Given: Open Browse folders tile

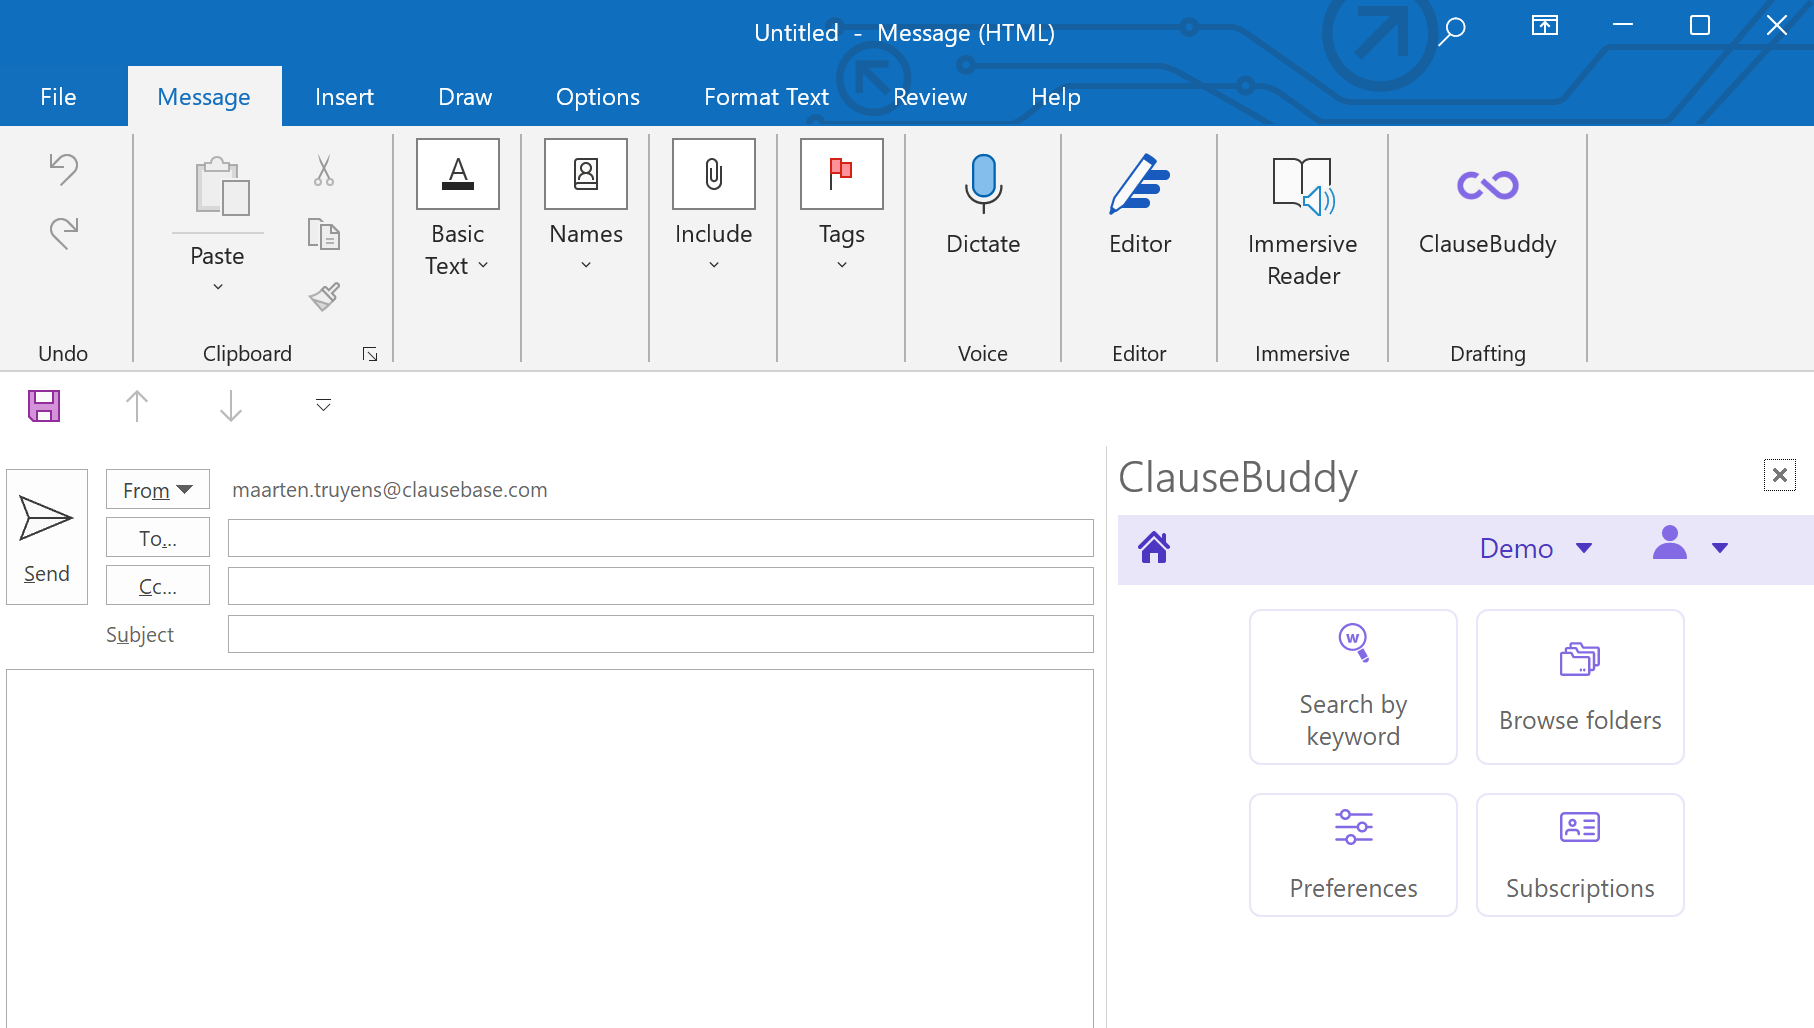Looking at the screenshot, I should click(x=1580, y=687).
